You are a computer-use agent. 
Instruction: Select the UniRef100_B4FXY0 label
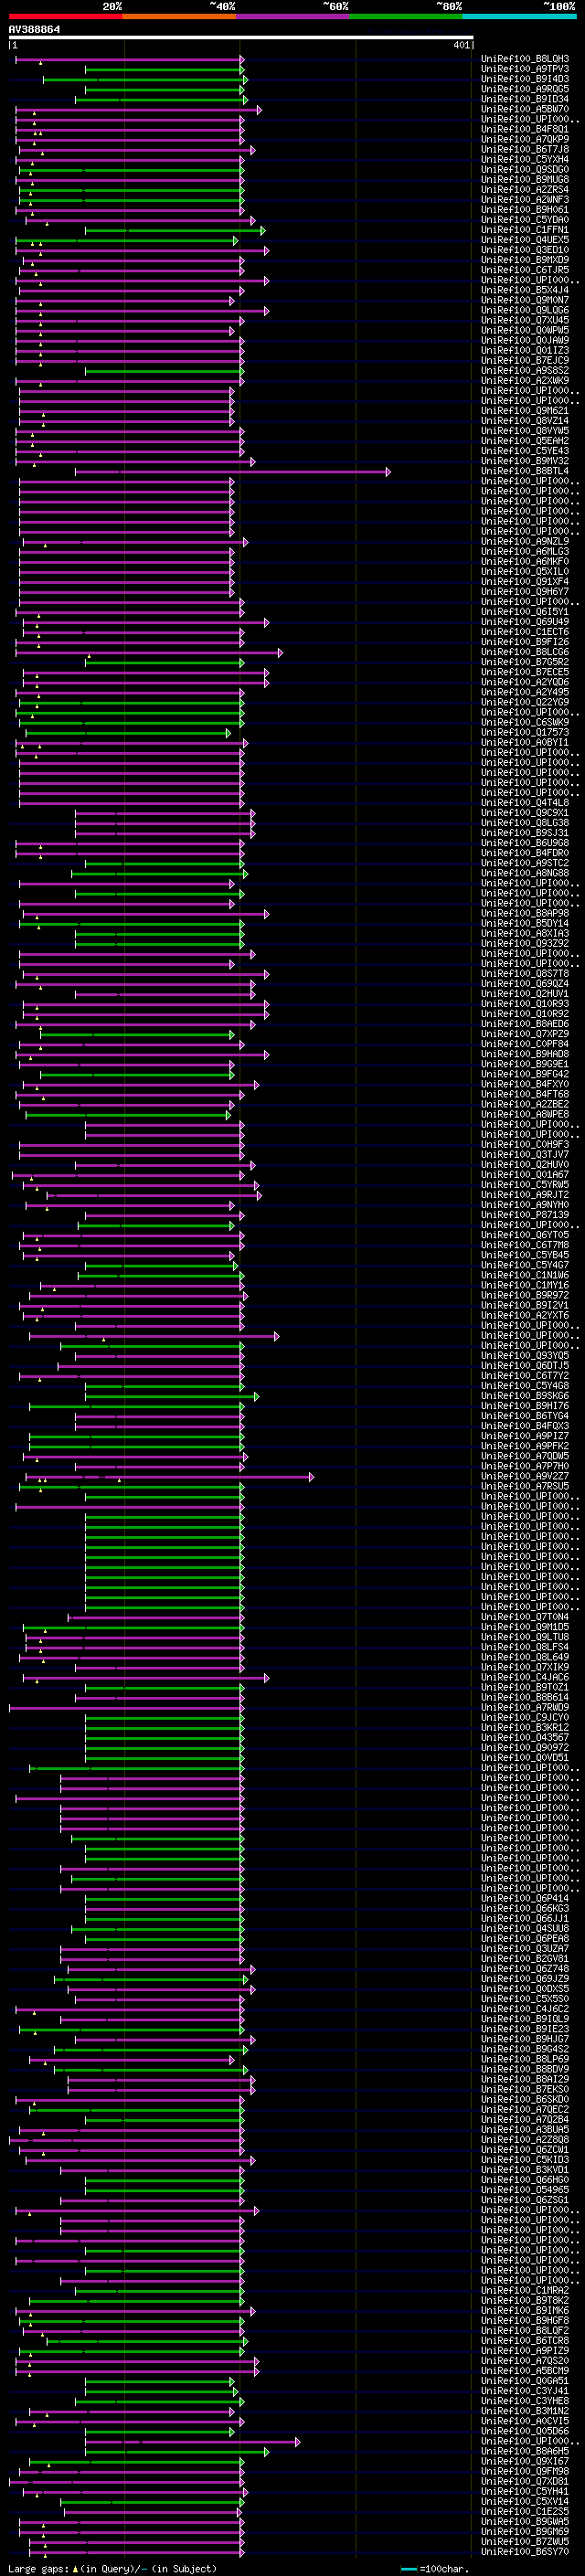524,1084
